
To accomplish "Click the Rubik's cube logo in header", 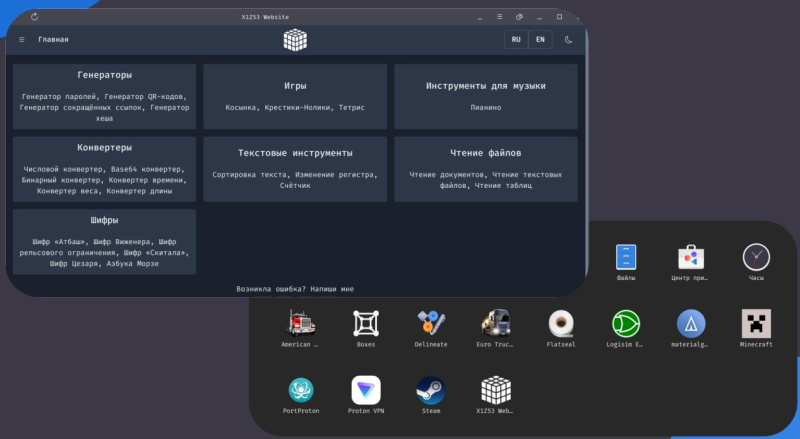I will pos(295,40).
